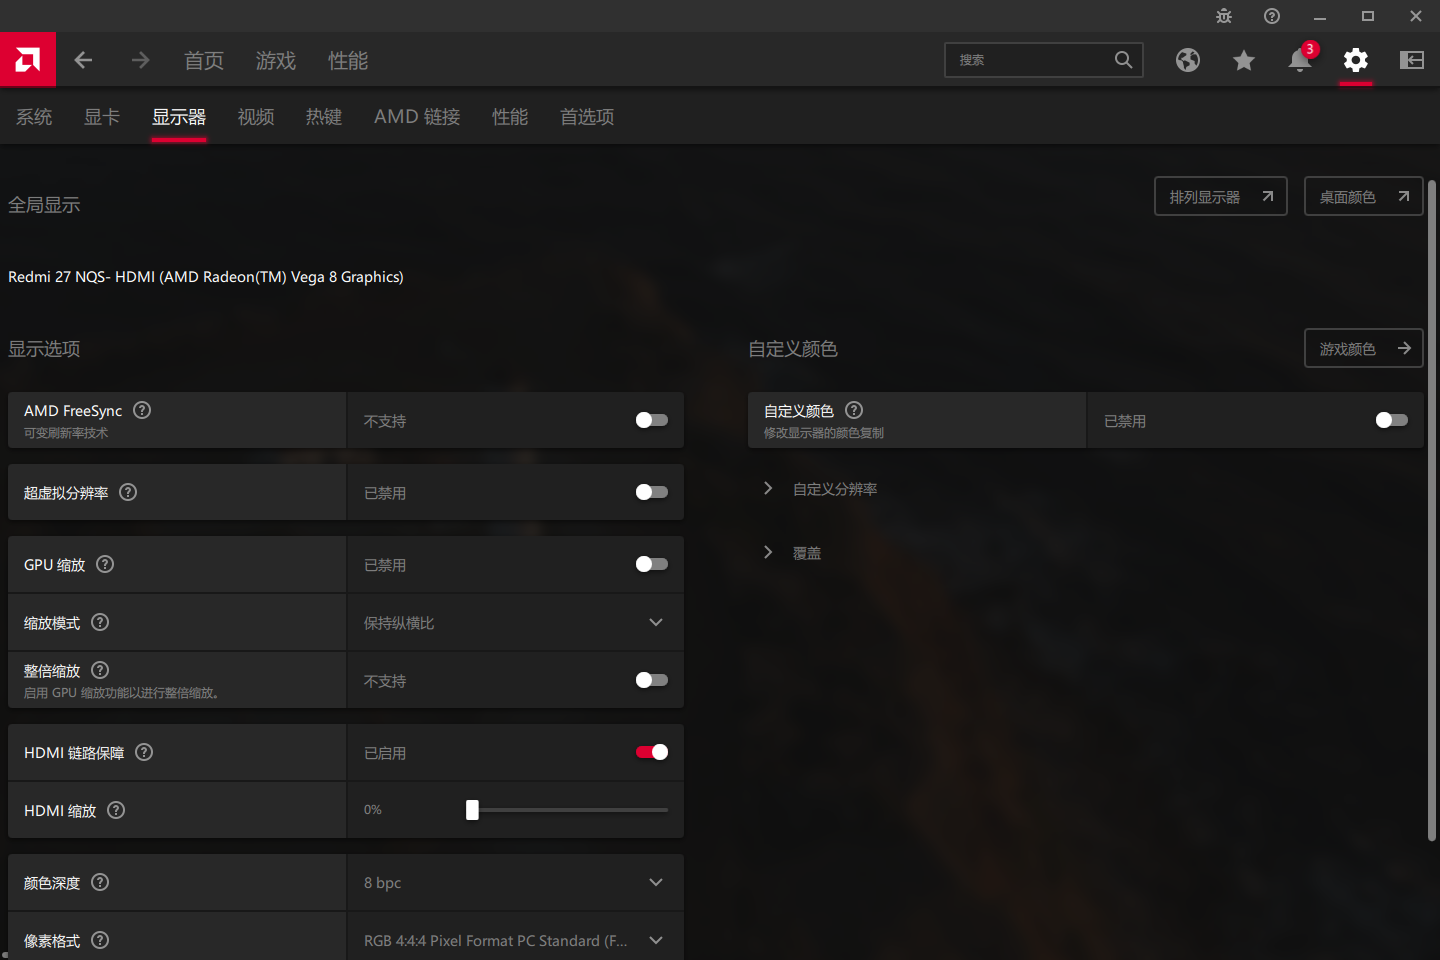The image size is (1440, 960).
Task: Show help for HDMI 缩放
Action: click(x=116, y=810)
